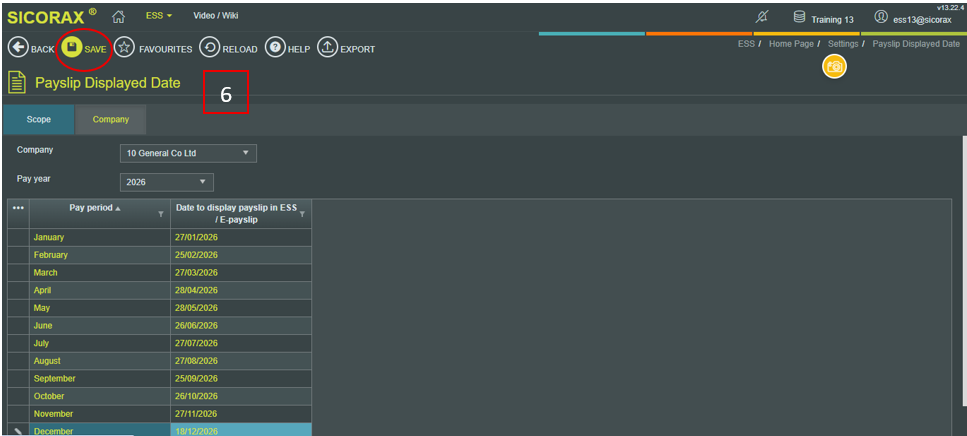
Task: Click the database icon beside Training 13
Action: pyautogui.click(x=799, y=17)
